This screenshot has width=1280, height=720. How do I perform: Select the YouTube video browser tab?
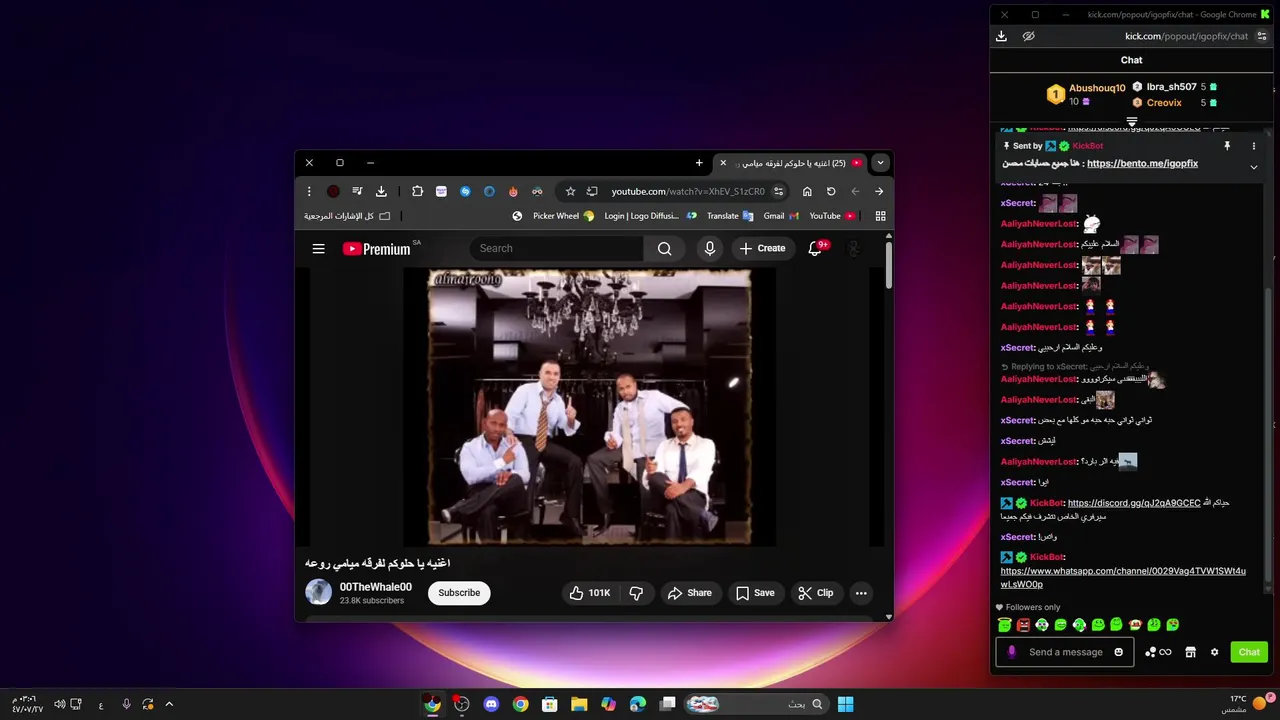(790, 163)
